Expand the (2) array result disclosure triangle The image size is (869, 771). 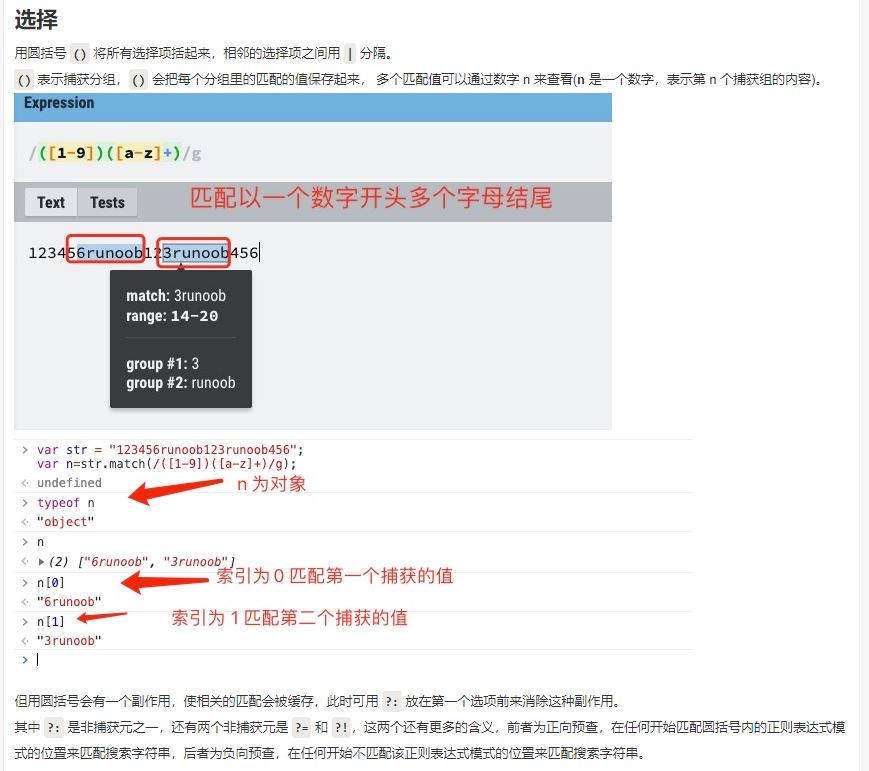pyautogui.click(x=41, y=561)
